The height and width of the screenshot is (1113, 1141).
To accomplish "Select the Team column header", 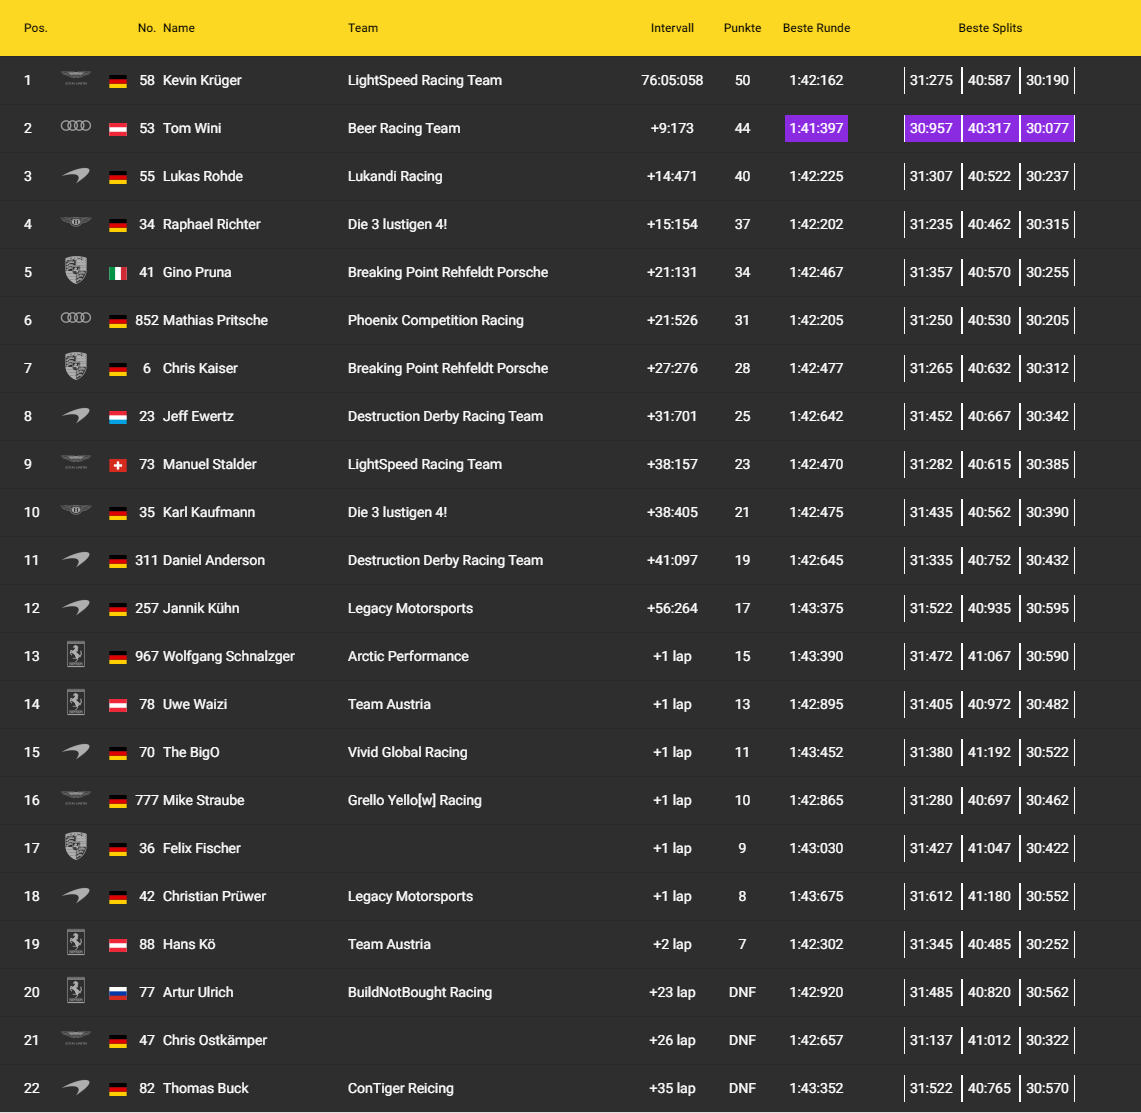I will (363, 28).
